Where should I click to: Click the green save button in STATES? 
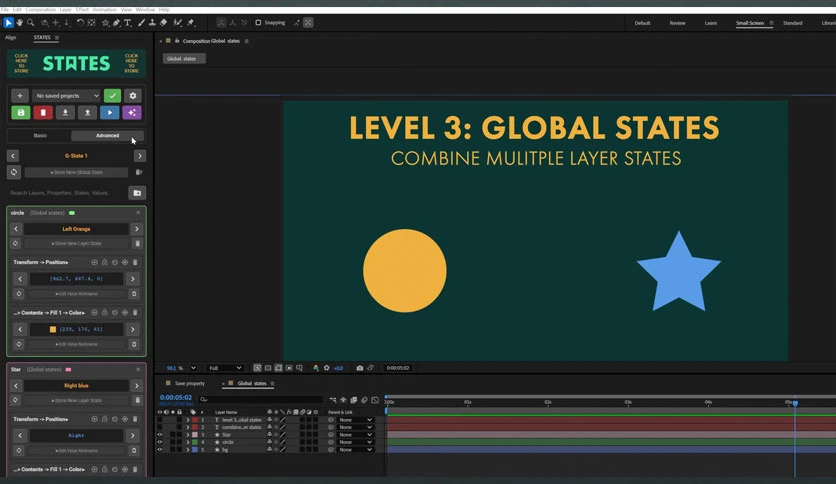21,112
